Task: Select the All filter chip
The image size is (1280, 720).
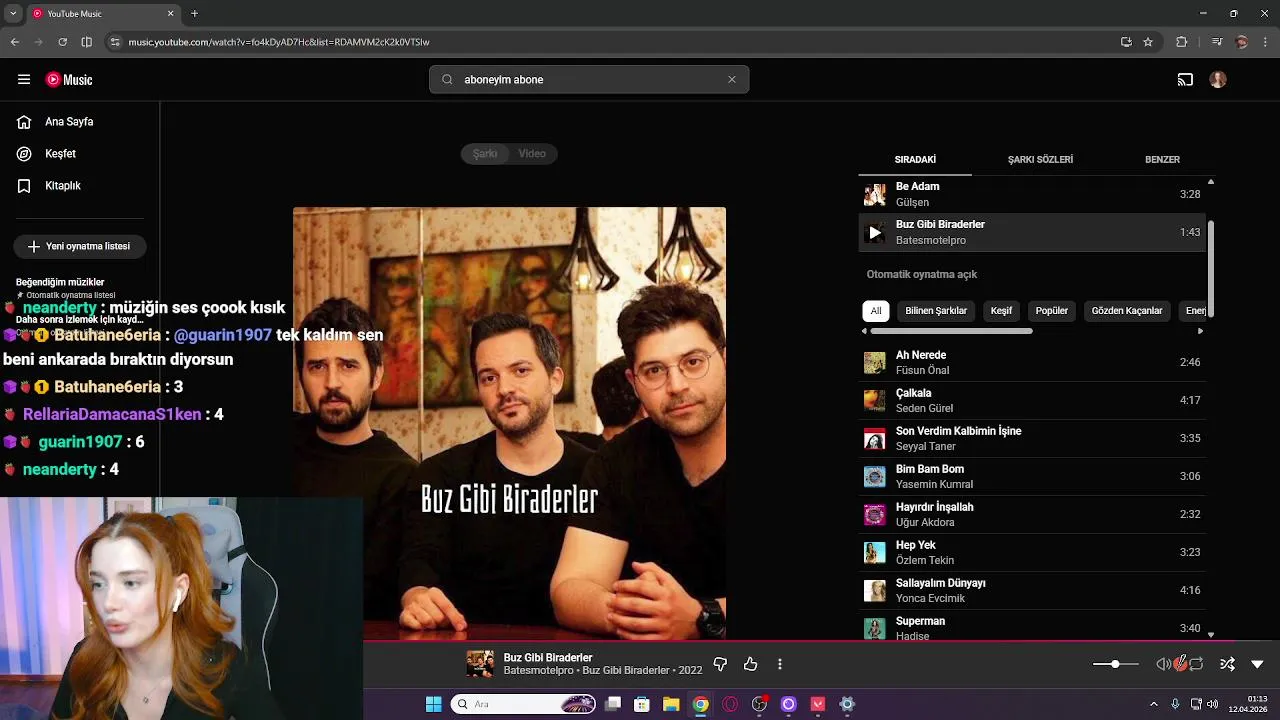Action: tap(876, 311)
